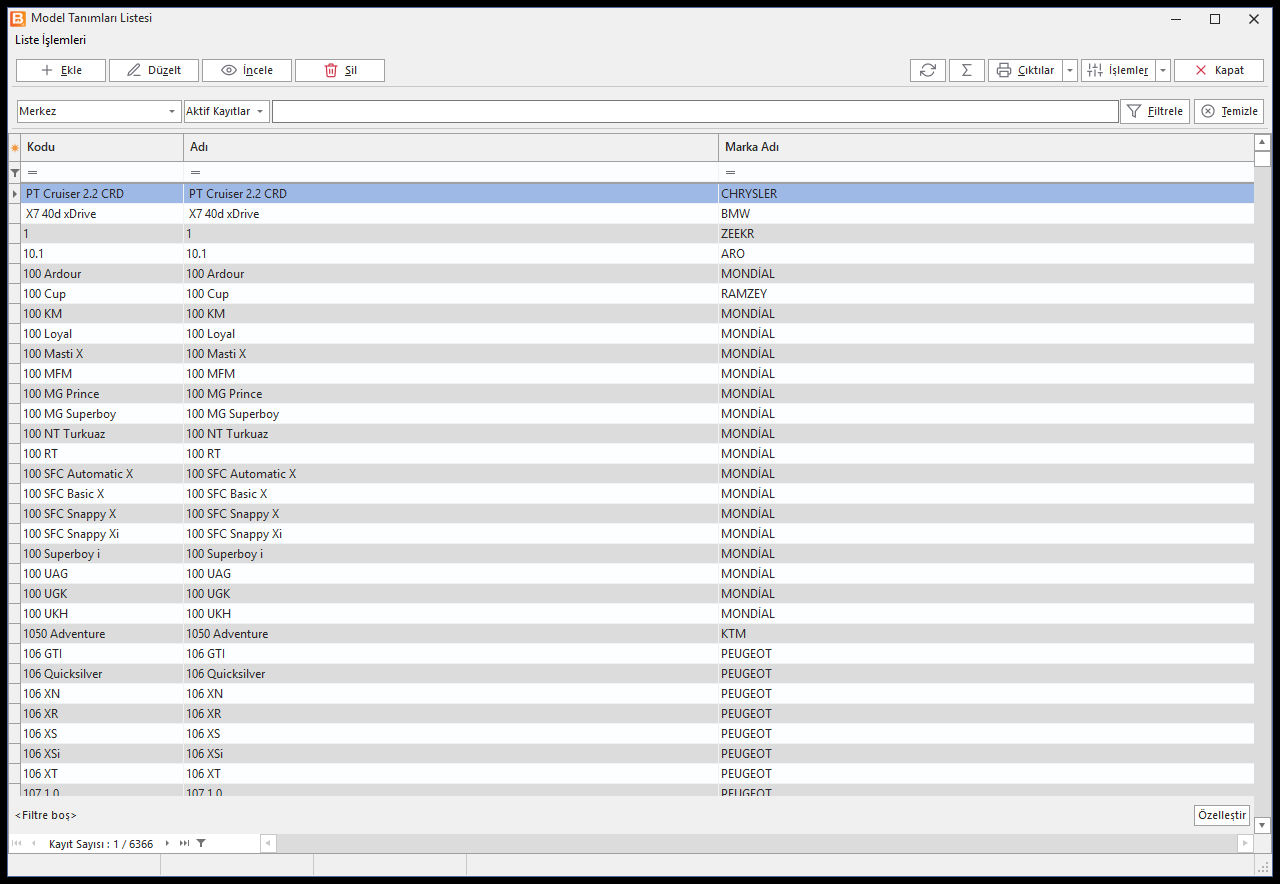Sort by the Marka Adı column header
Image resolution: width=1280 pixels, height=884 pixels.
point(986,147)
